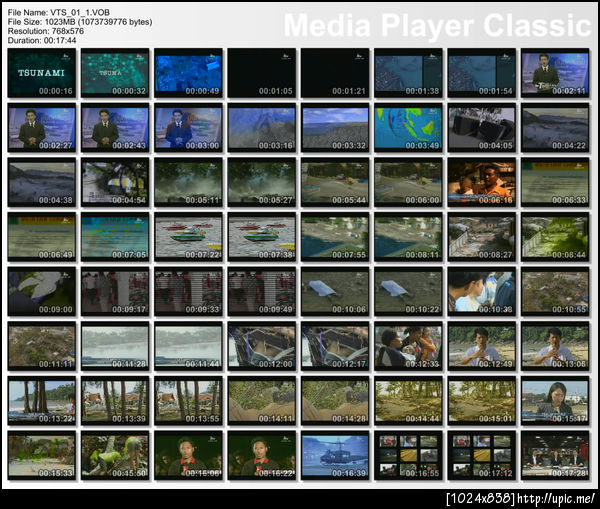Click the File Size 1023MB text
Screen dimensions: 600x509
click(80, 22)
